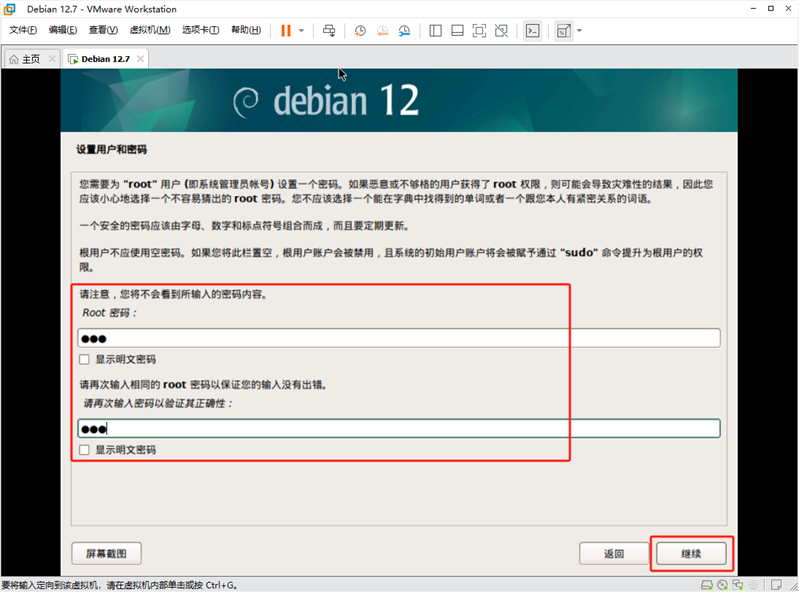Click the CD/DVD drive status icon in the bottom status bar
The image size is (799, 592).
click(x=723, y=585)
